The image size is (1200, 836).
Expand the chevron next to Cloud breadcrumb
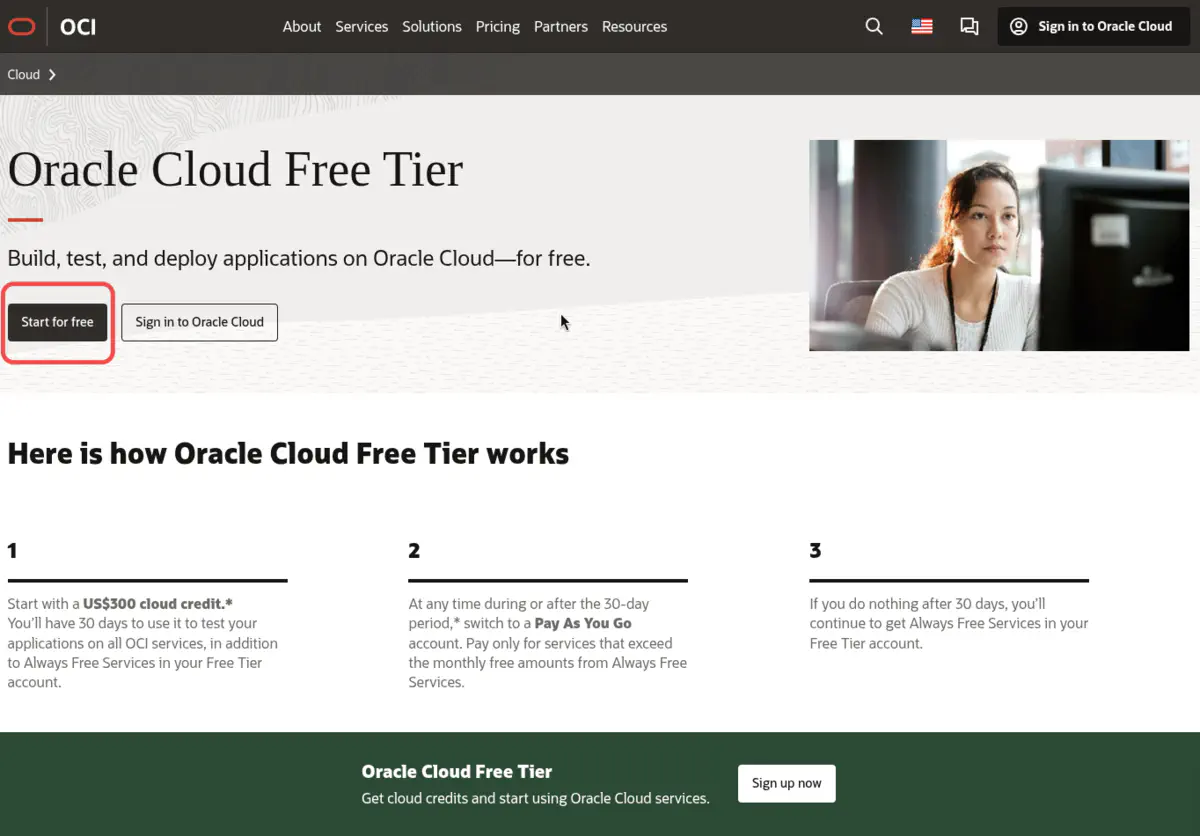(52, 75)
